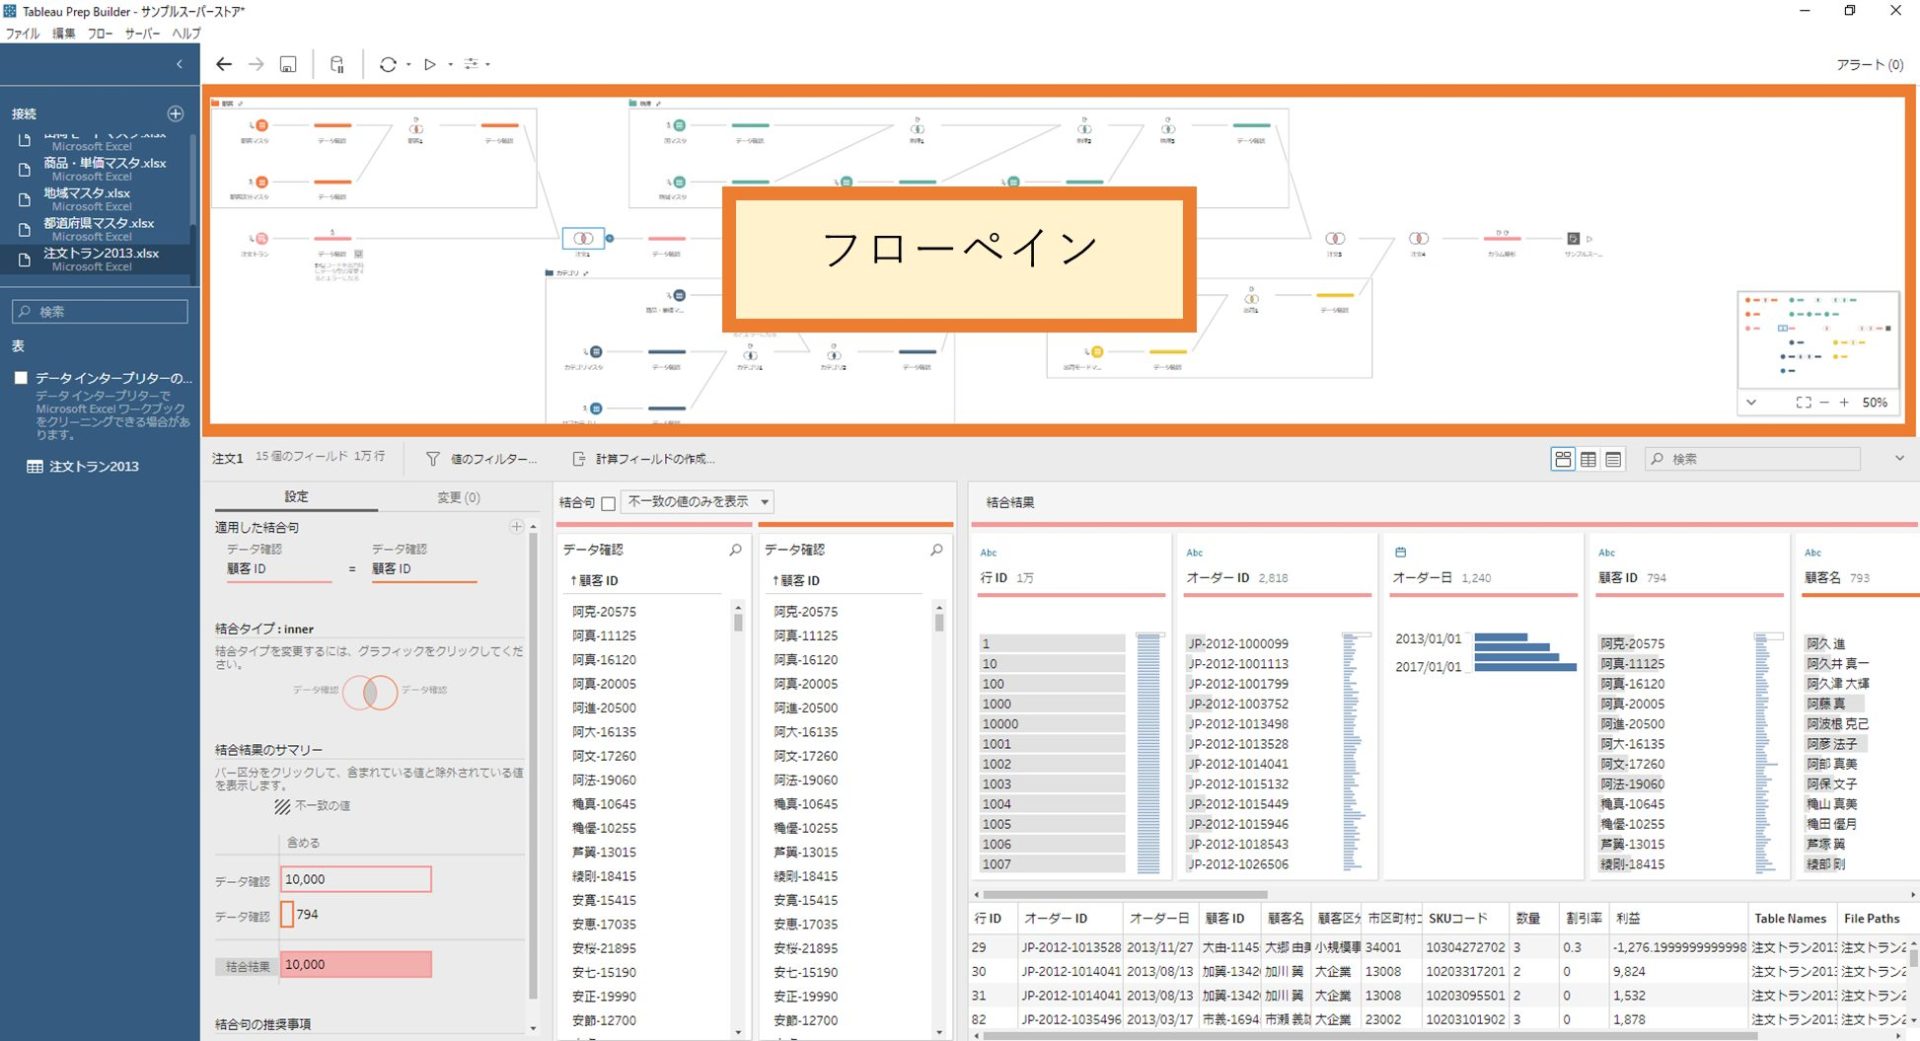
Task: Expand the chevron right of the search box
Action: 1898,458
